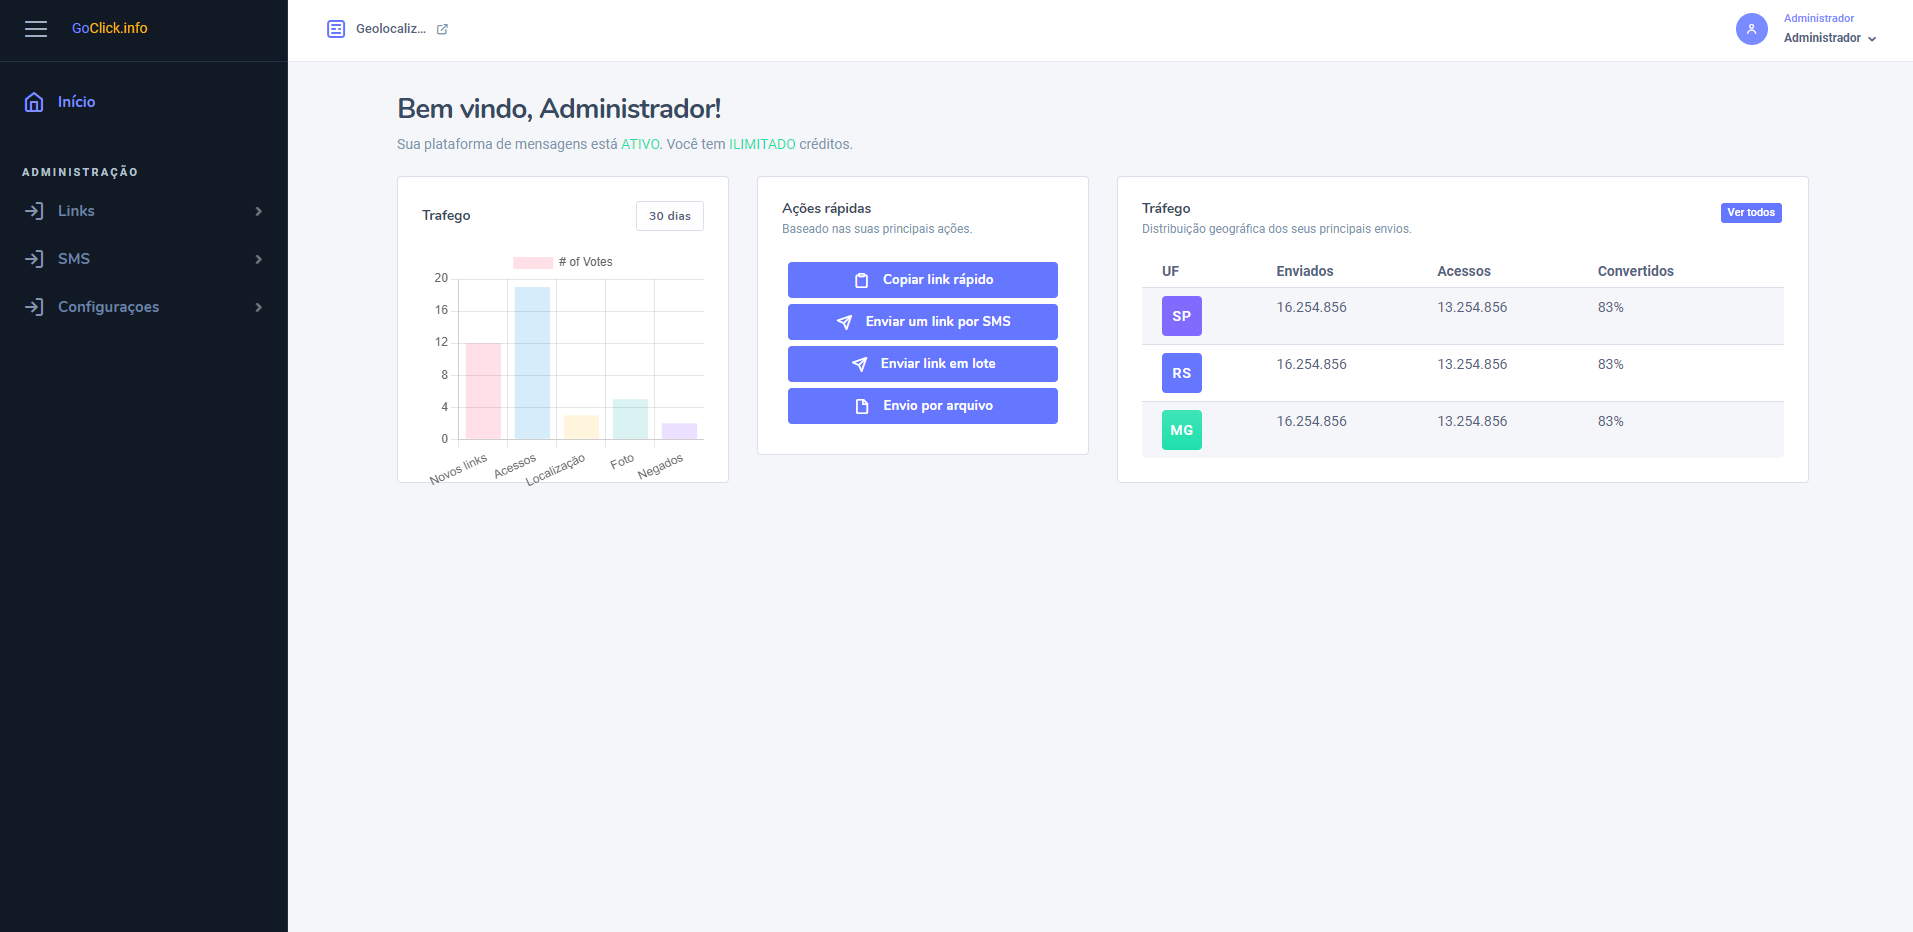Open the GoClick.info logo link
Screen dimensions: 1913x932
109,28
